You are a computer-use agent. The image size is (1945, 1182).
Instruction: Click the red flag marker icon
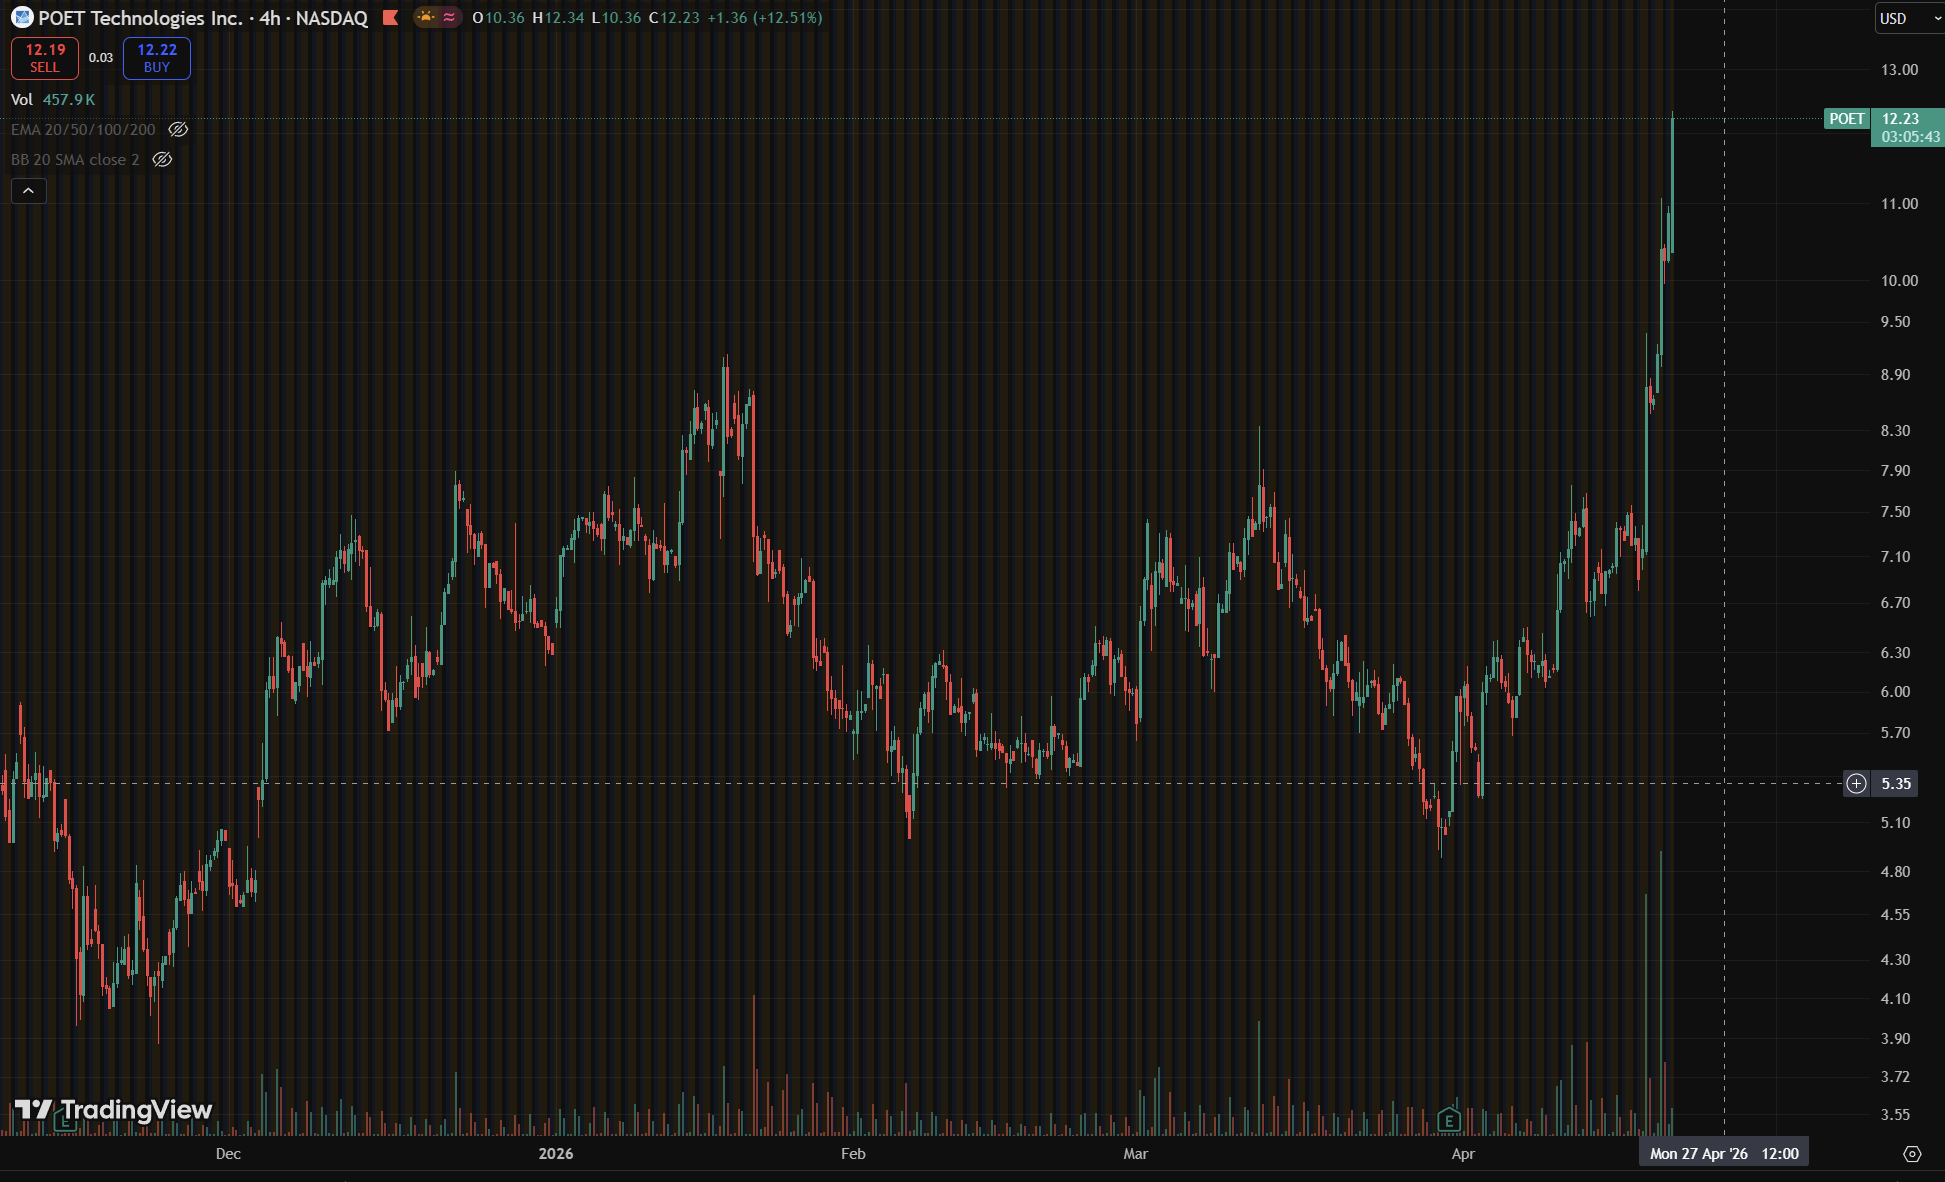391,17
